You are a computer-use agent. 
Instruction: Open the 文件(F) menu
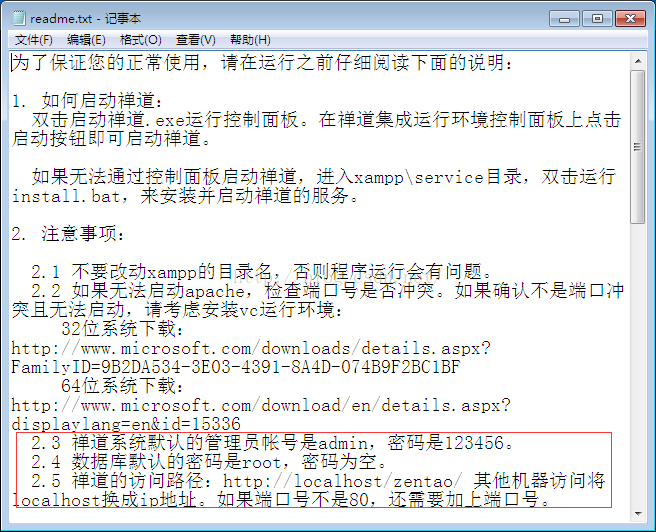click(x=33, y=40)
